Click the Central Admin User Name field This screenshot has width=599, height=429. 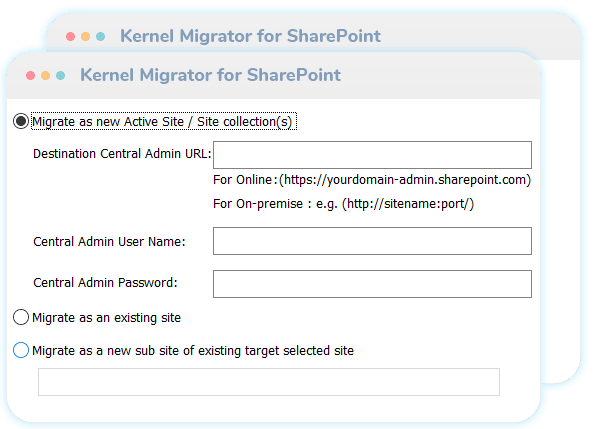372,241
